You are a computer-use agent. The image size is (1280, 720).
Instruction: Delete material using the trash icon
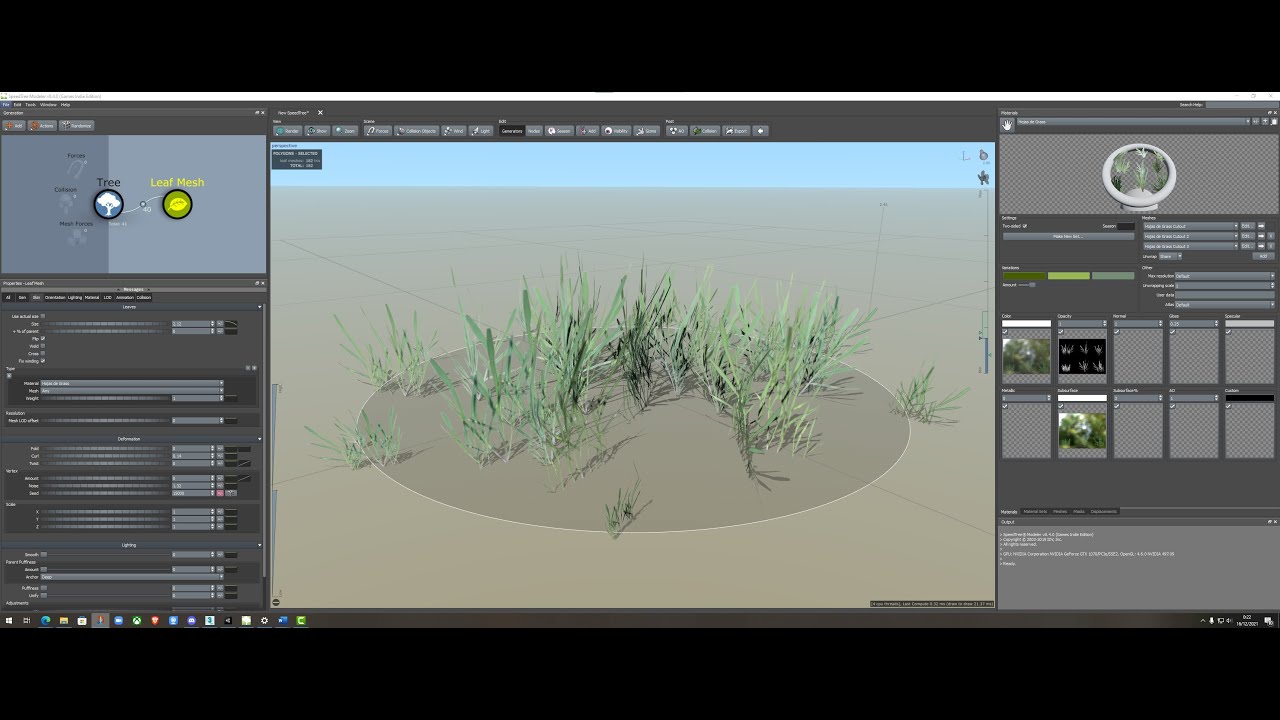pyautogui.click(x=1274, y=122)
